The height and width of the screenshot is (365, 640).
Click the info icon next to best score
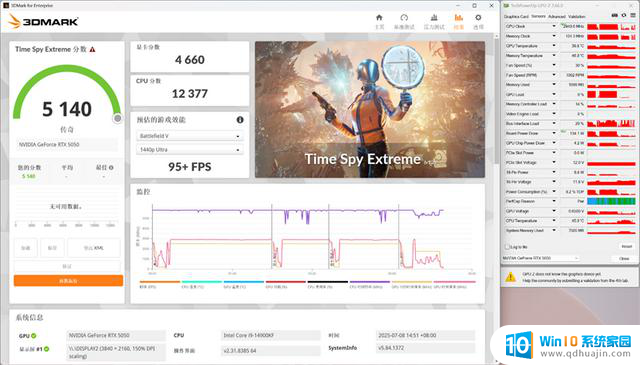click(x=111, y=167)
